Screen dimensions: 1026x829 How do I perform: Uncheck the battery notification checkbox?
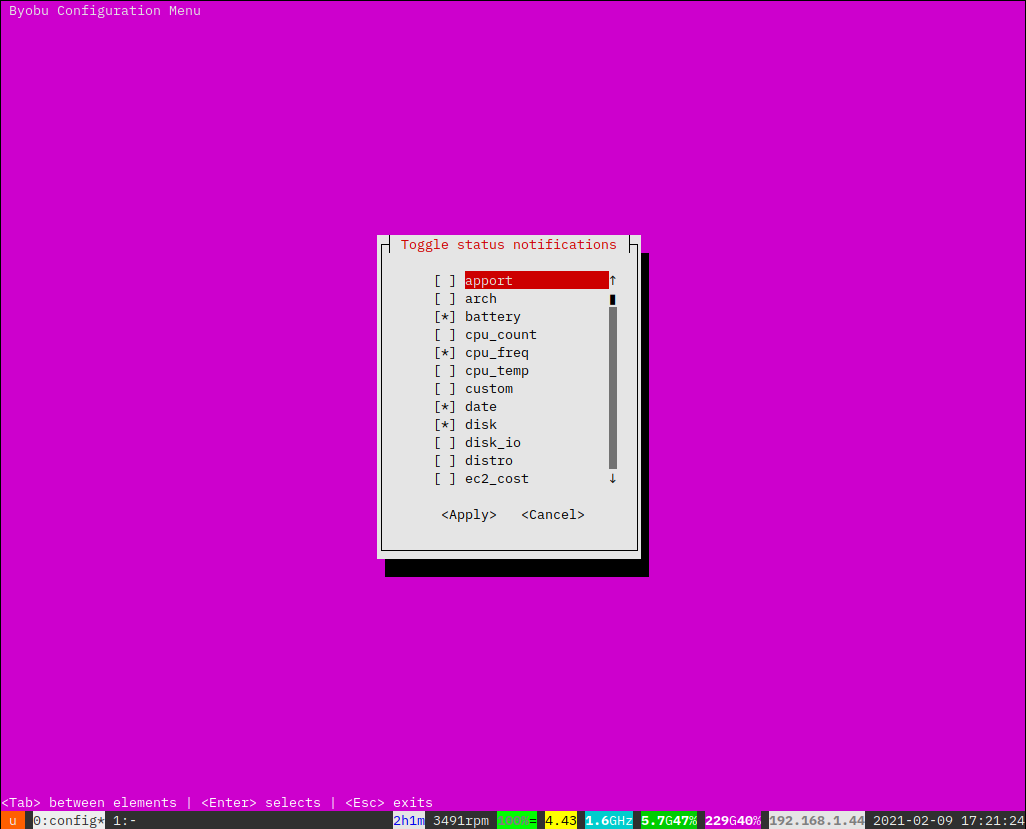tap(445, 317)
